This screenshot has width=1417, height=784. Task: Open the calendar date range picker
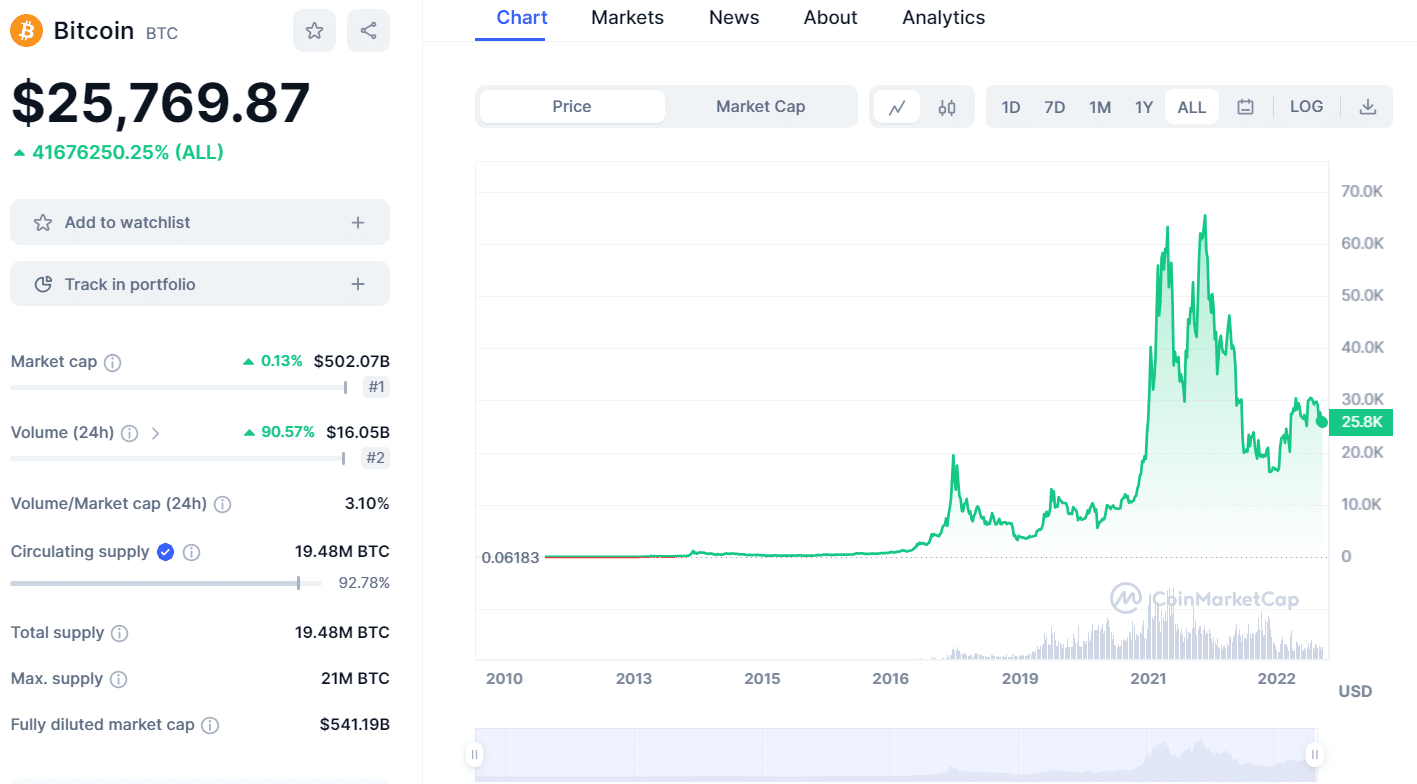[x=1245, y=107]
